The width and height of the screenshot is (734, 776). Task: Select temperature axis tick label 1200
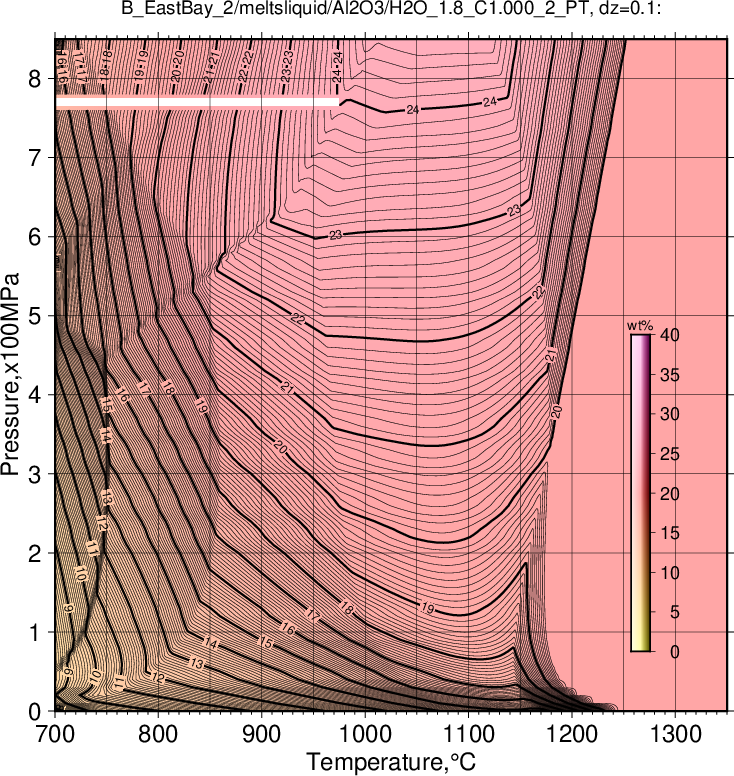pos(572,734)
